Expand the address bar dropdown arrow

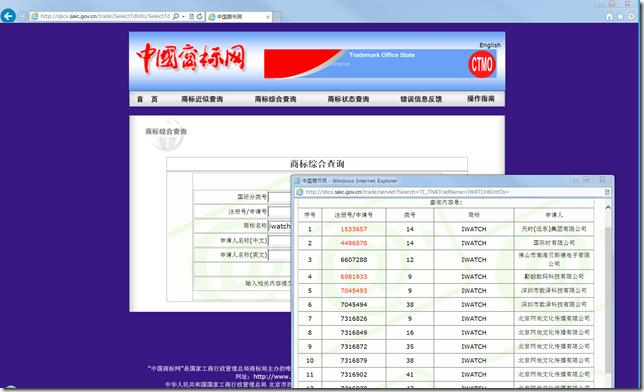point(183,17)
